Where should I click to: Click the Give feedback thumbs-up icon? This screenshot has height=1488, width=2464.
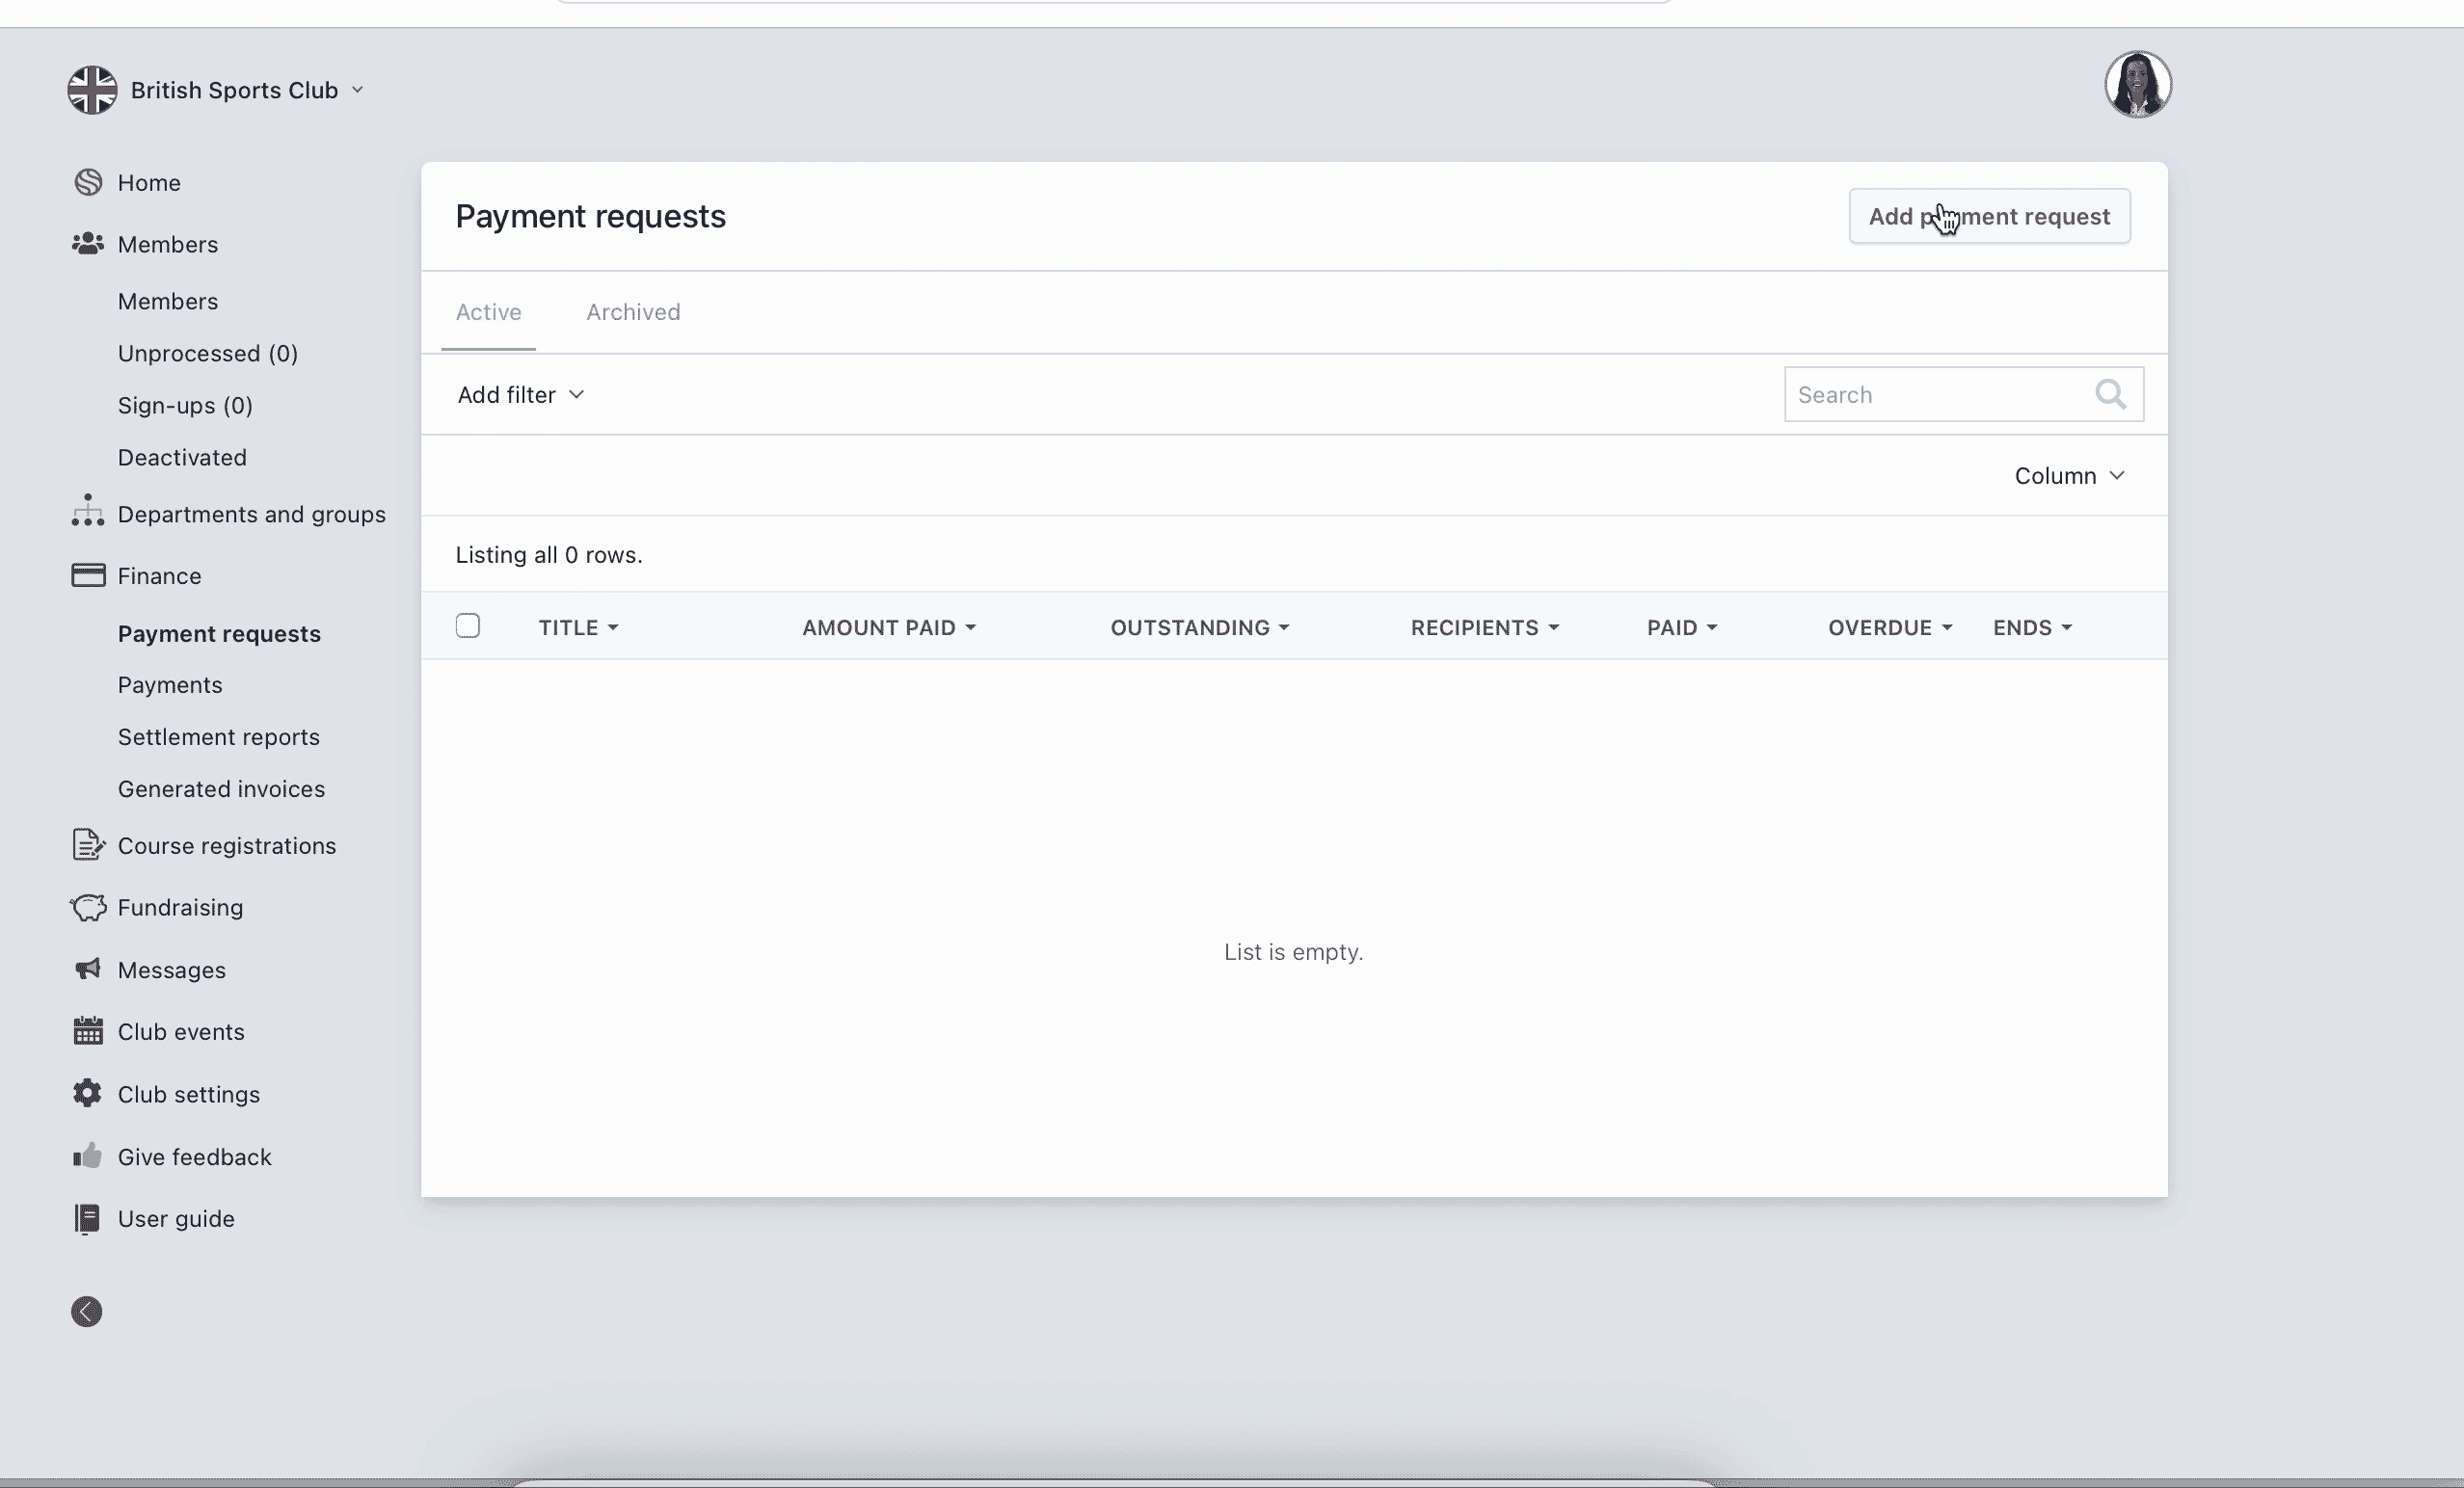point(87,1156)
